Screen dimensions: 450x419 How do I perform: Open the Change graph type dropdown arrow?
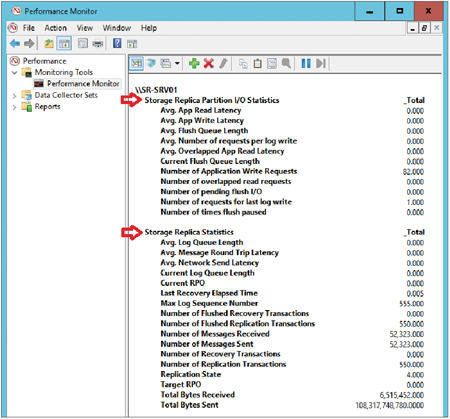[x=177, y=63]
